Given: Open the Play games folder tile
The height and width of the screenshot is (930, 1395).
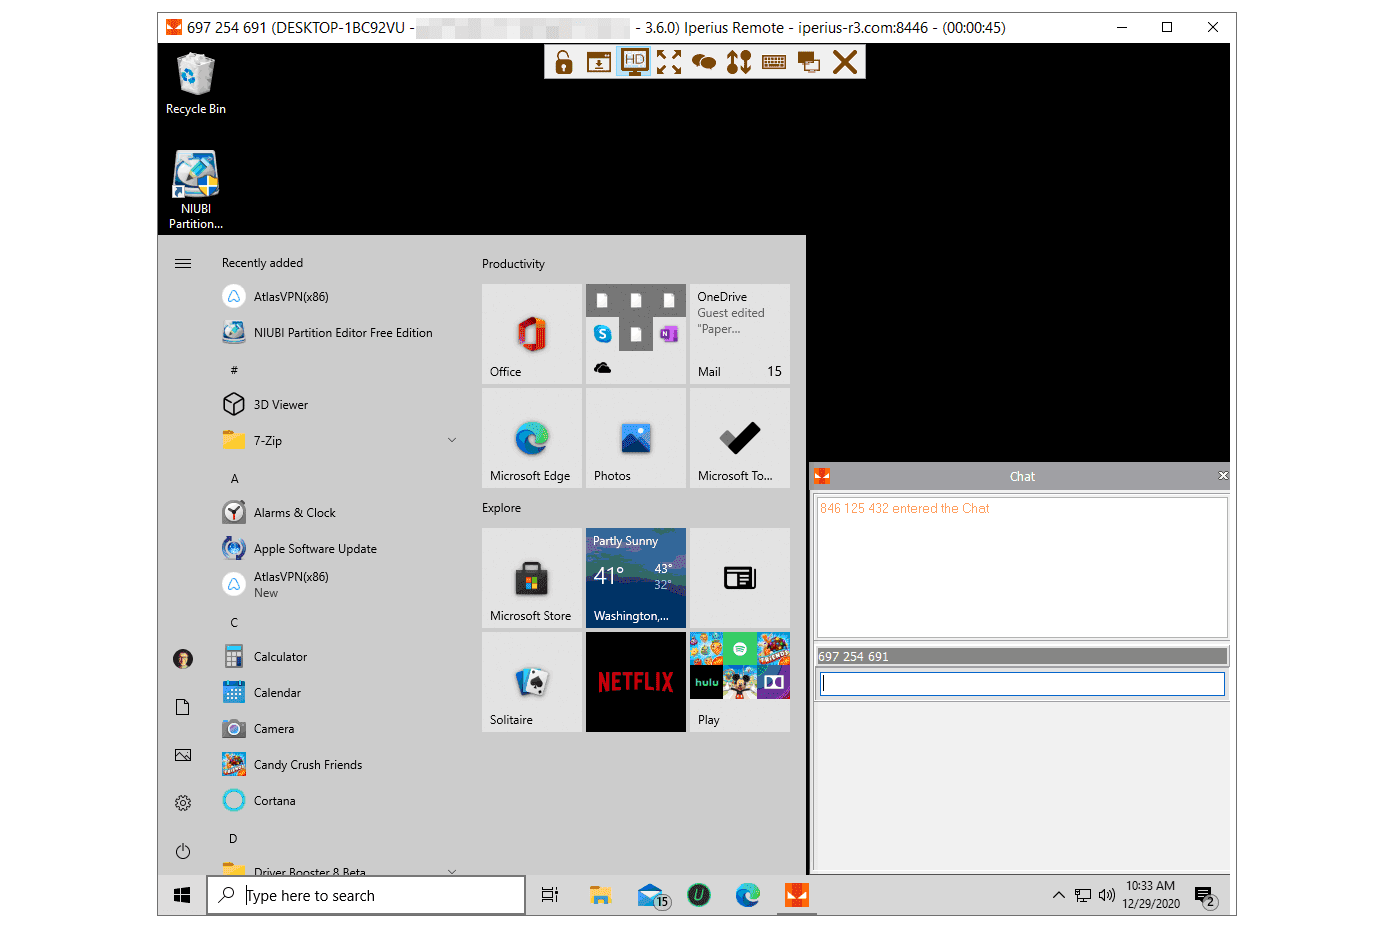Looking at the screenshot, I should click(x=740, y=682).
